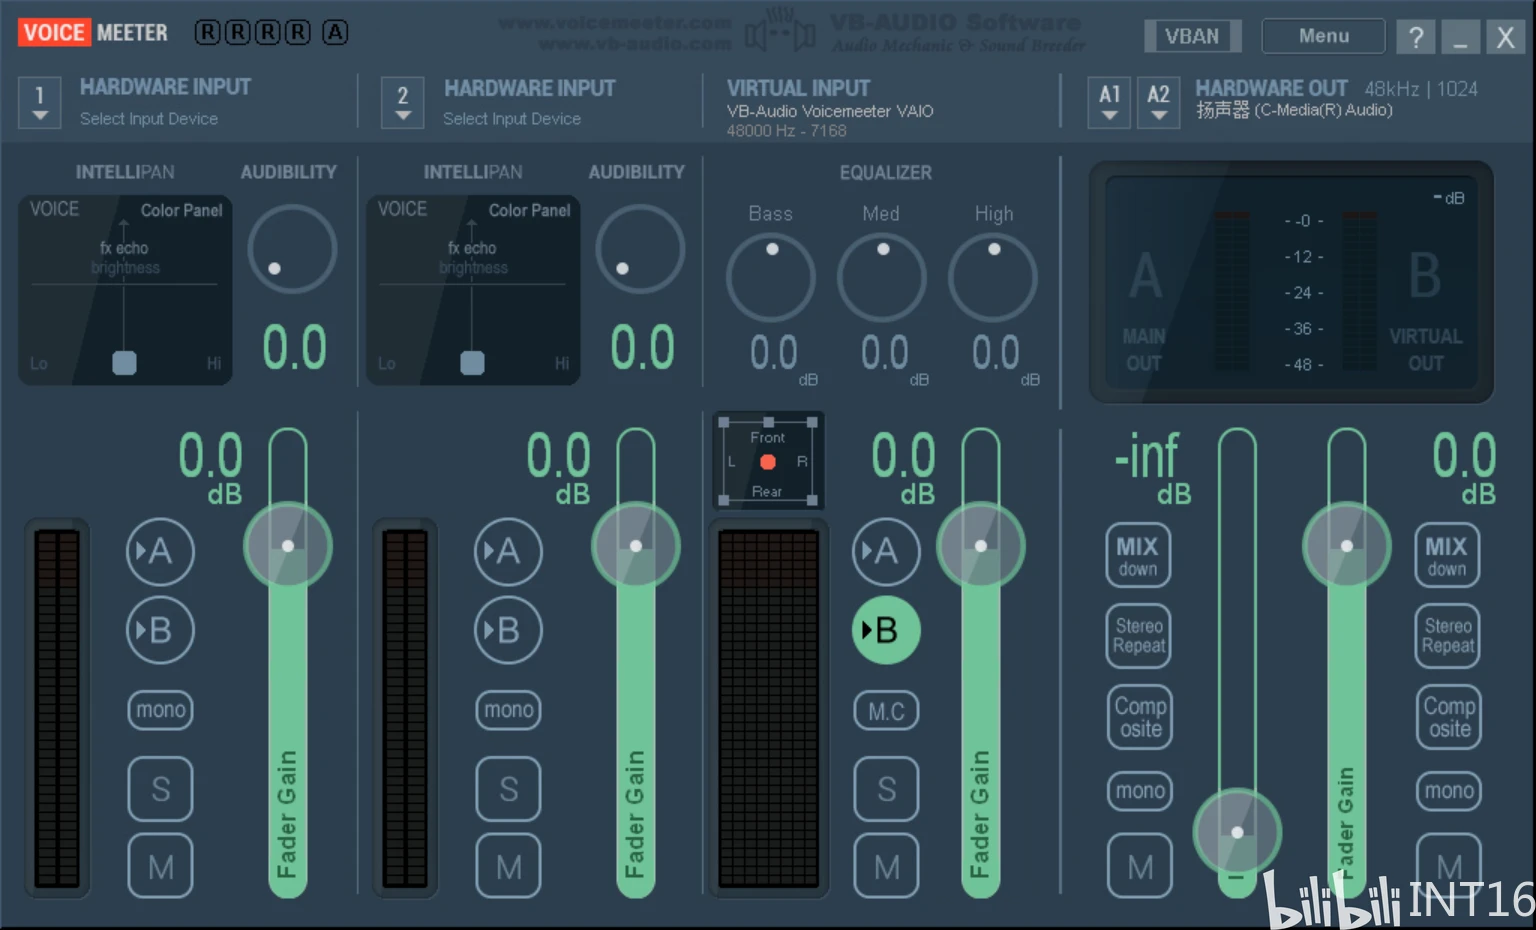The width and height of the screenshot is (1536, 930).
Task: Select Stereo Repeat mode for bus B
Action: [1448, 636]
